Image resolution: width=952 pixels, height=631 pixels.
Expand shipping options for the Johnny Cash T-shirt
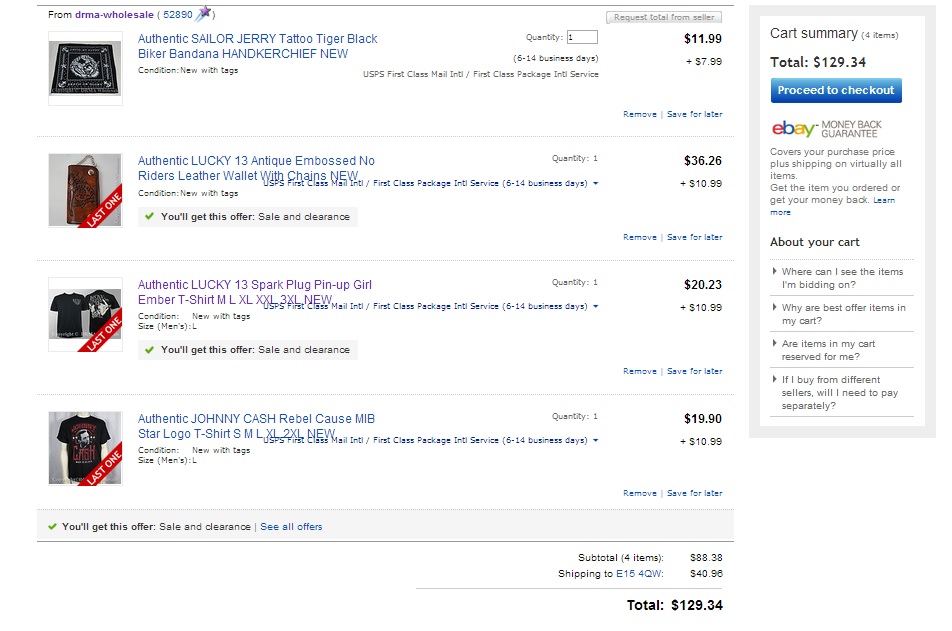coord(596,441)
